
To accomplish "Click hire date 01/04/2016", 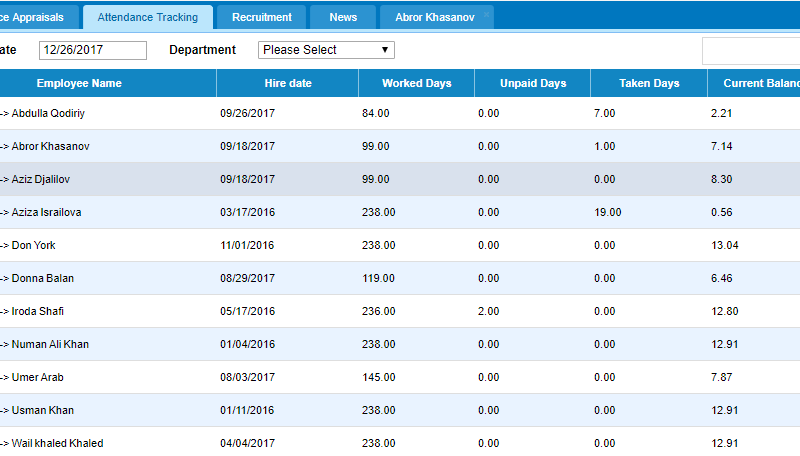I will (x=247, y=344).
